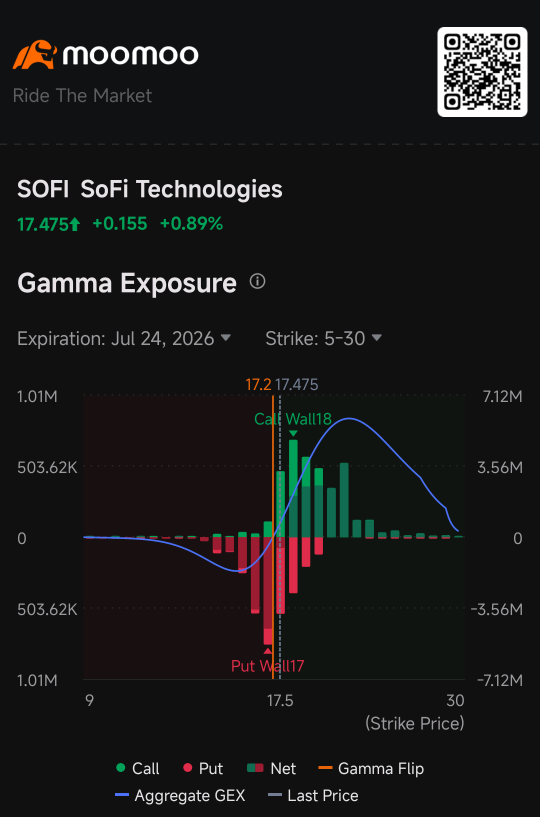Click the +0.155 price change value
The image size is (540, 817).
120,224
